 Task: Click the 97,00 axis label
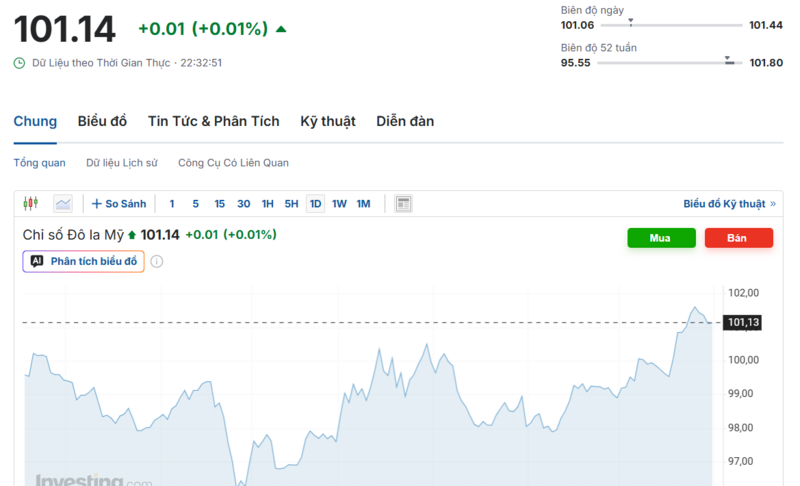point(740,462)
